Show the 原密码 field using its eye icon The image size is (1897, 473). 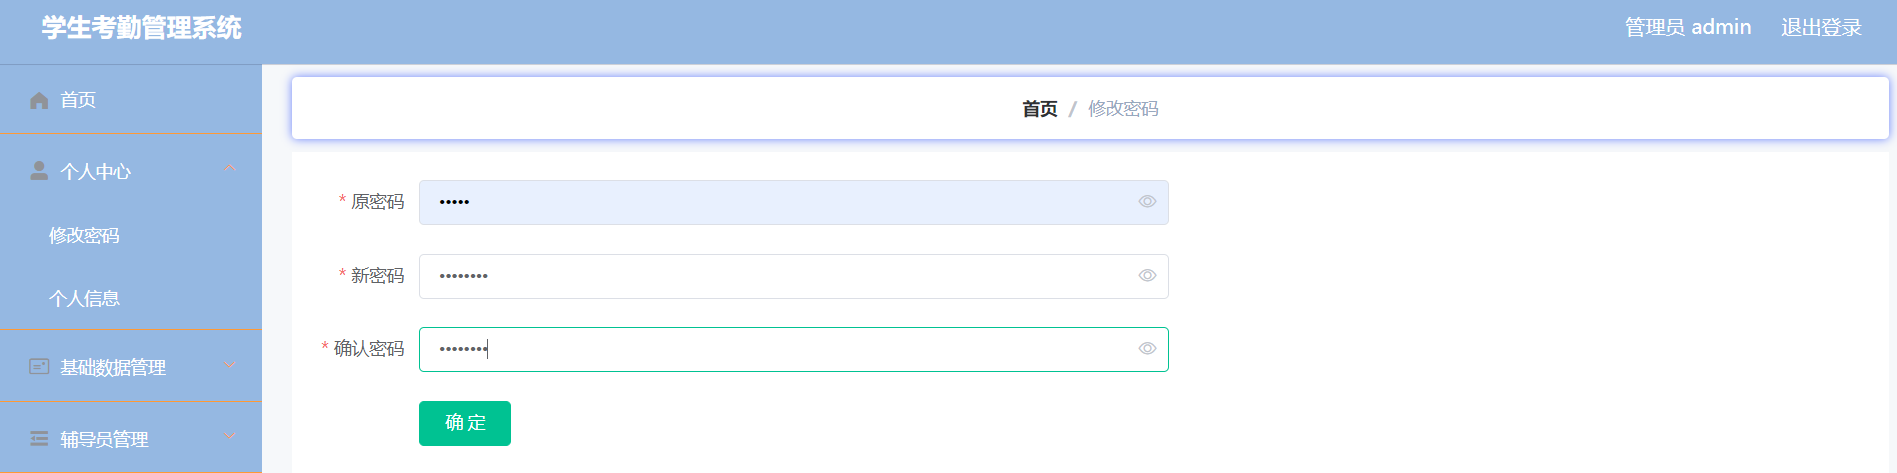pos(1147,202)
